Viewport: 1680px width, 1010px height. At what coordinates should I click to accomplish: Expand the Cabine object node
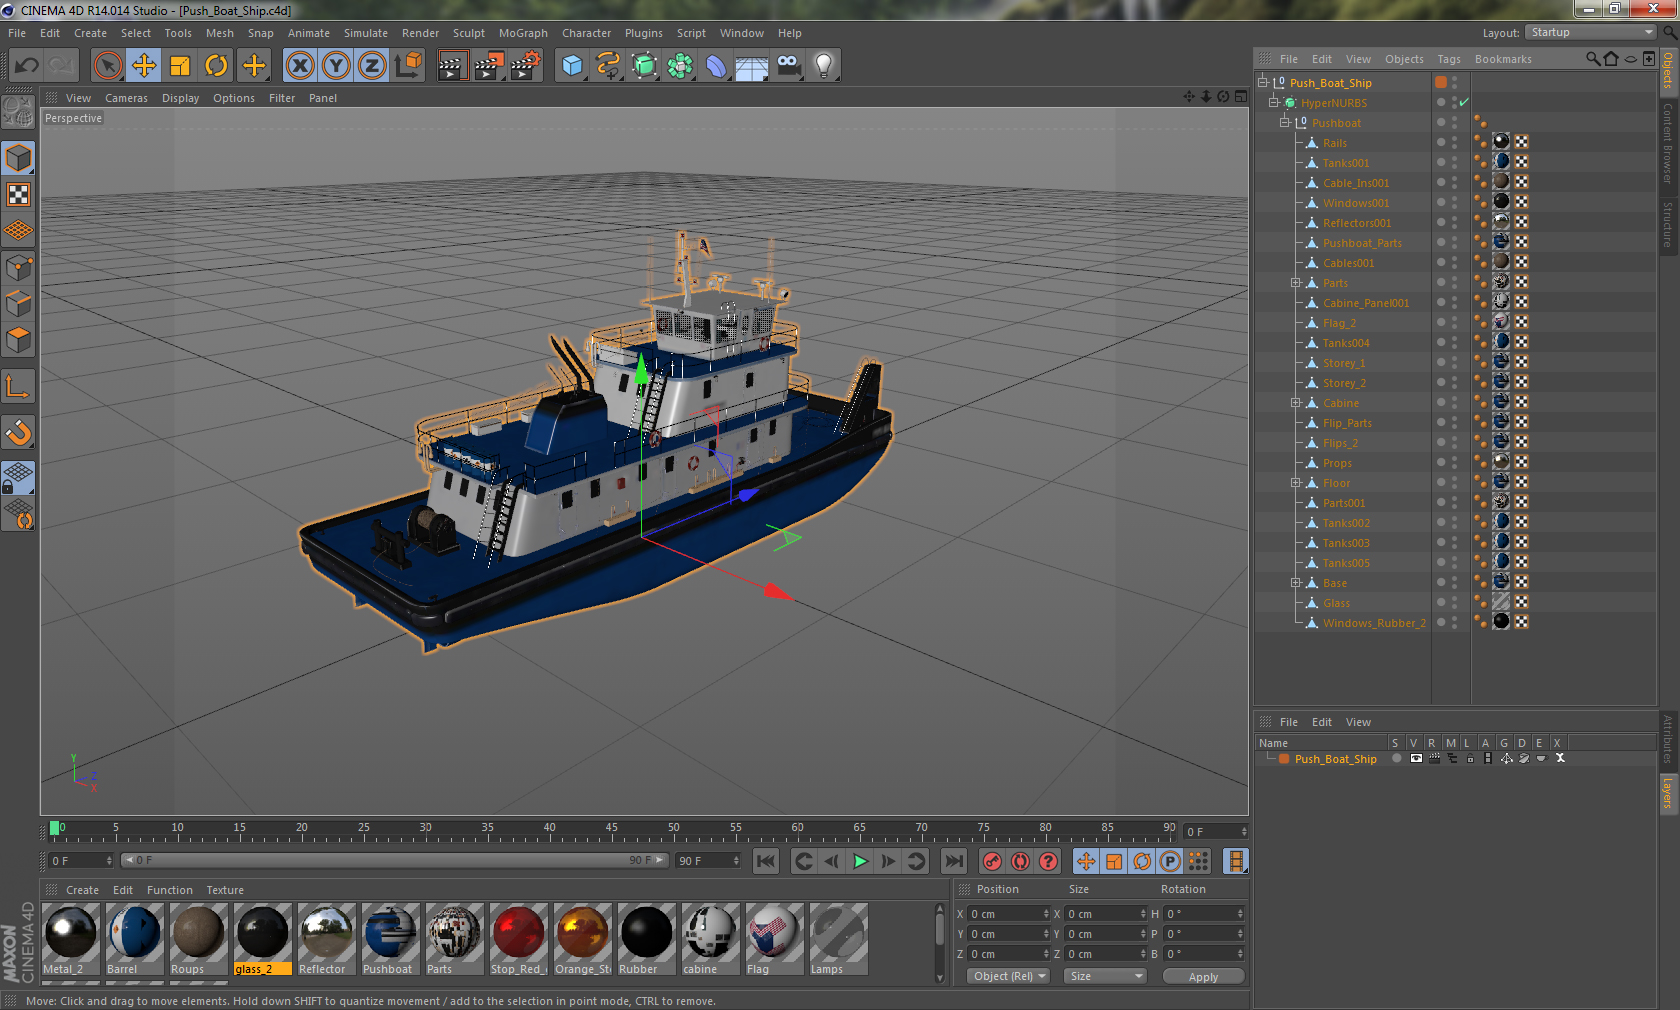(1296, 403)
